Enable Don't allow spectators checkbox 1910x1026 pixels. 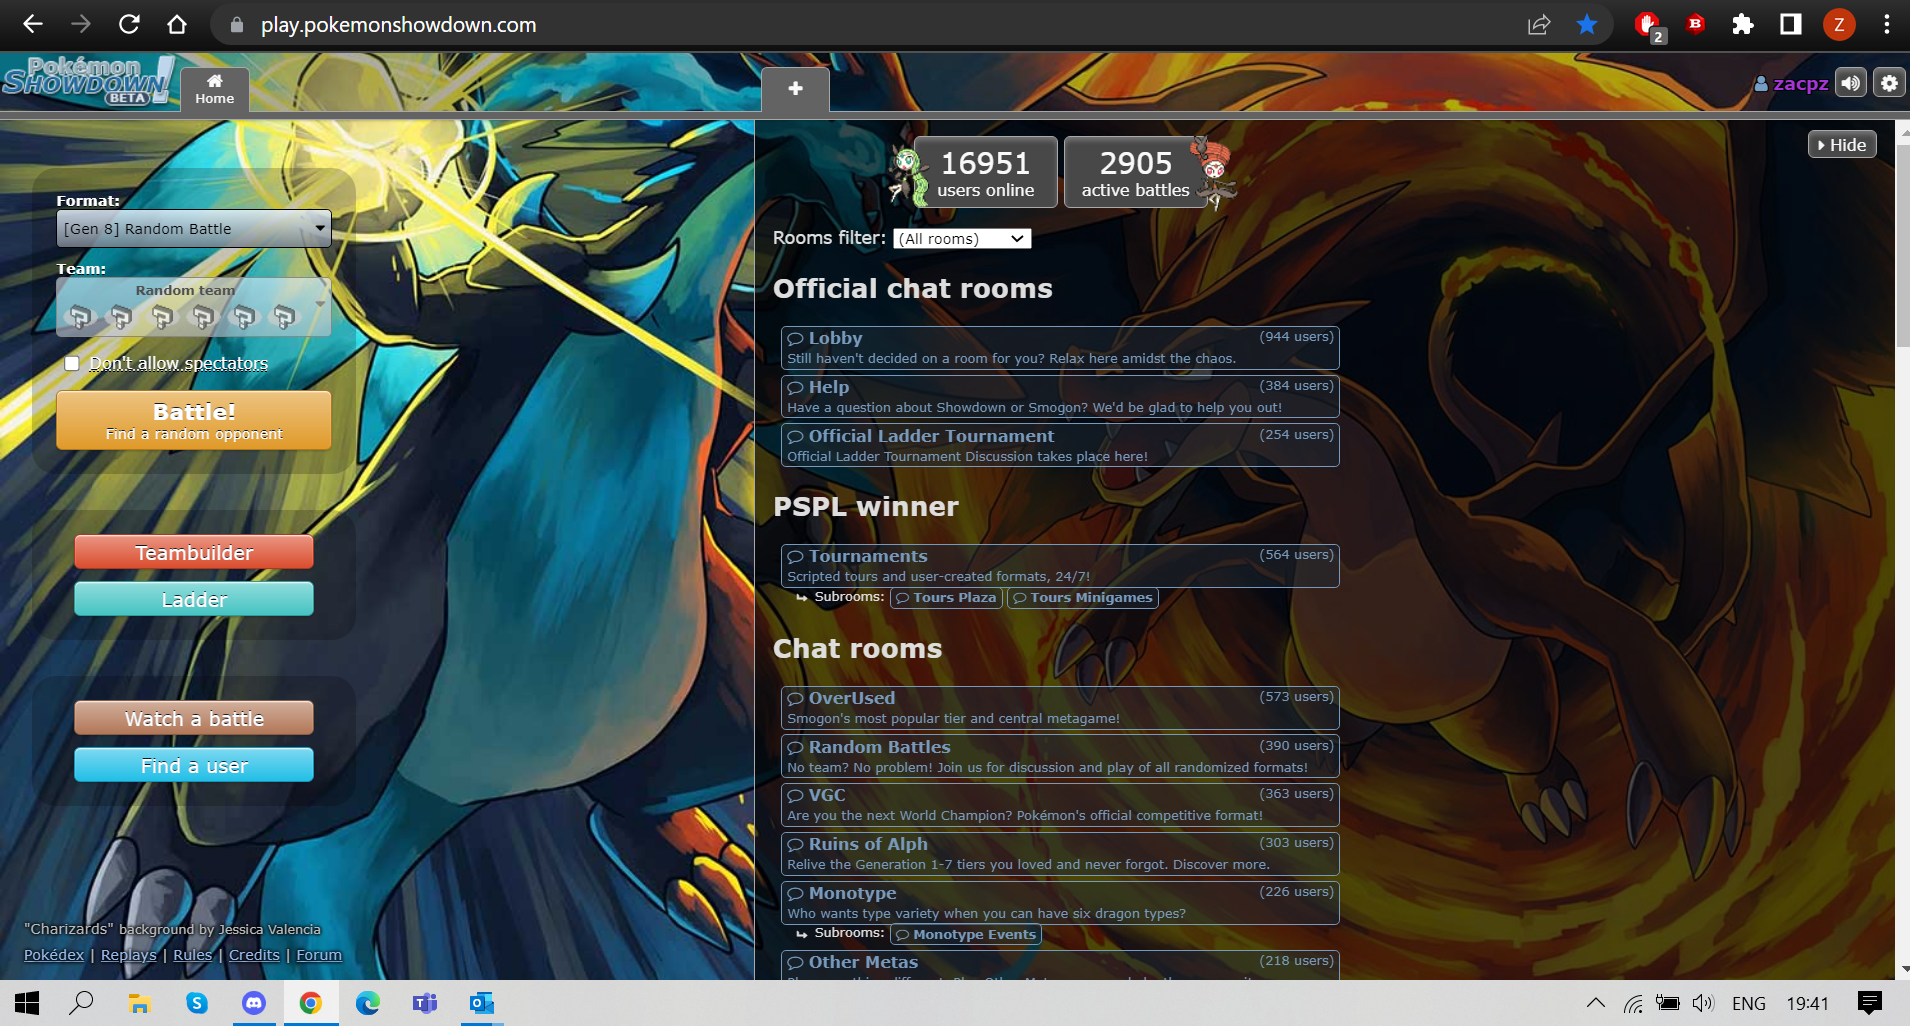click(72, 363)
